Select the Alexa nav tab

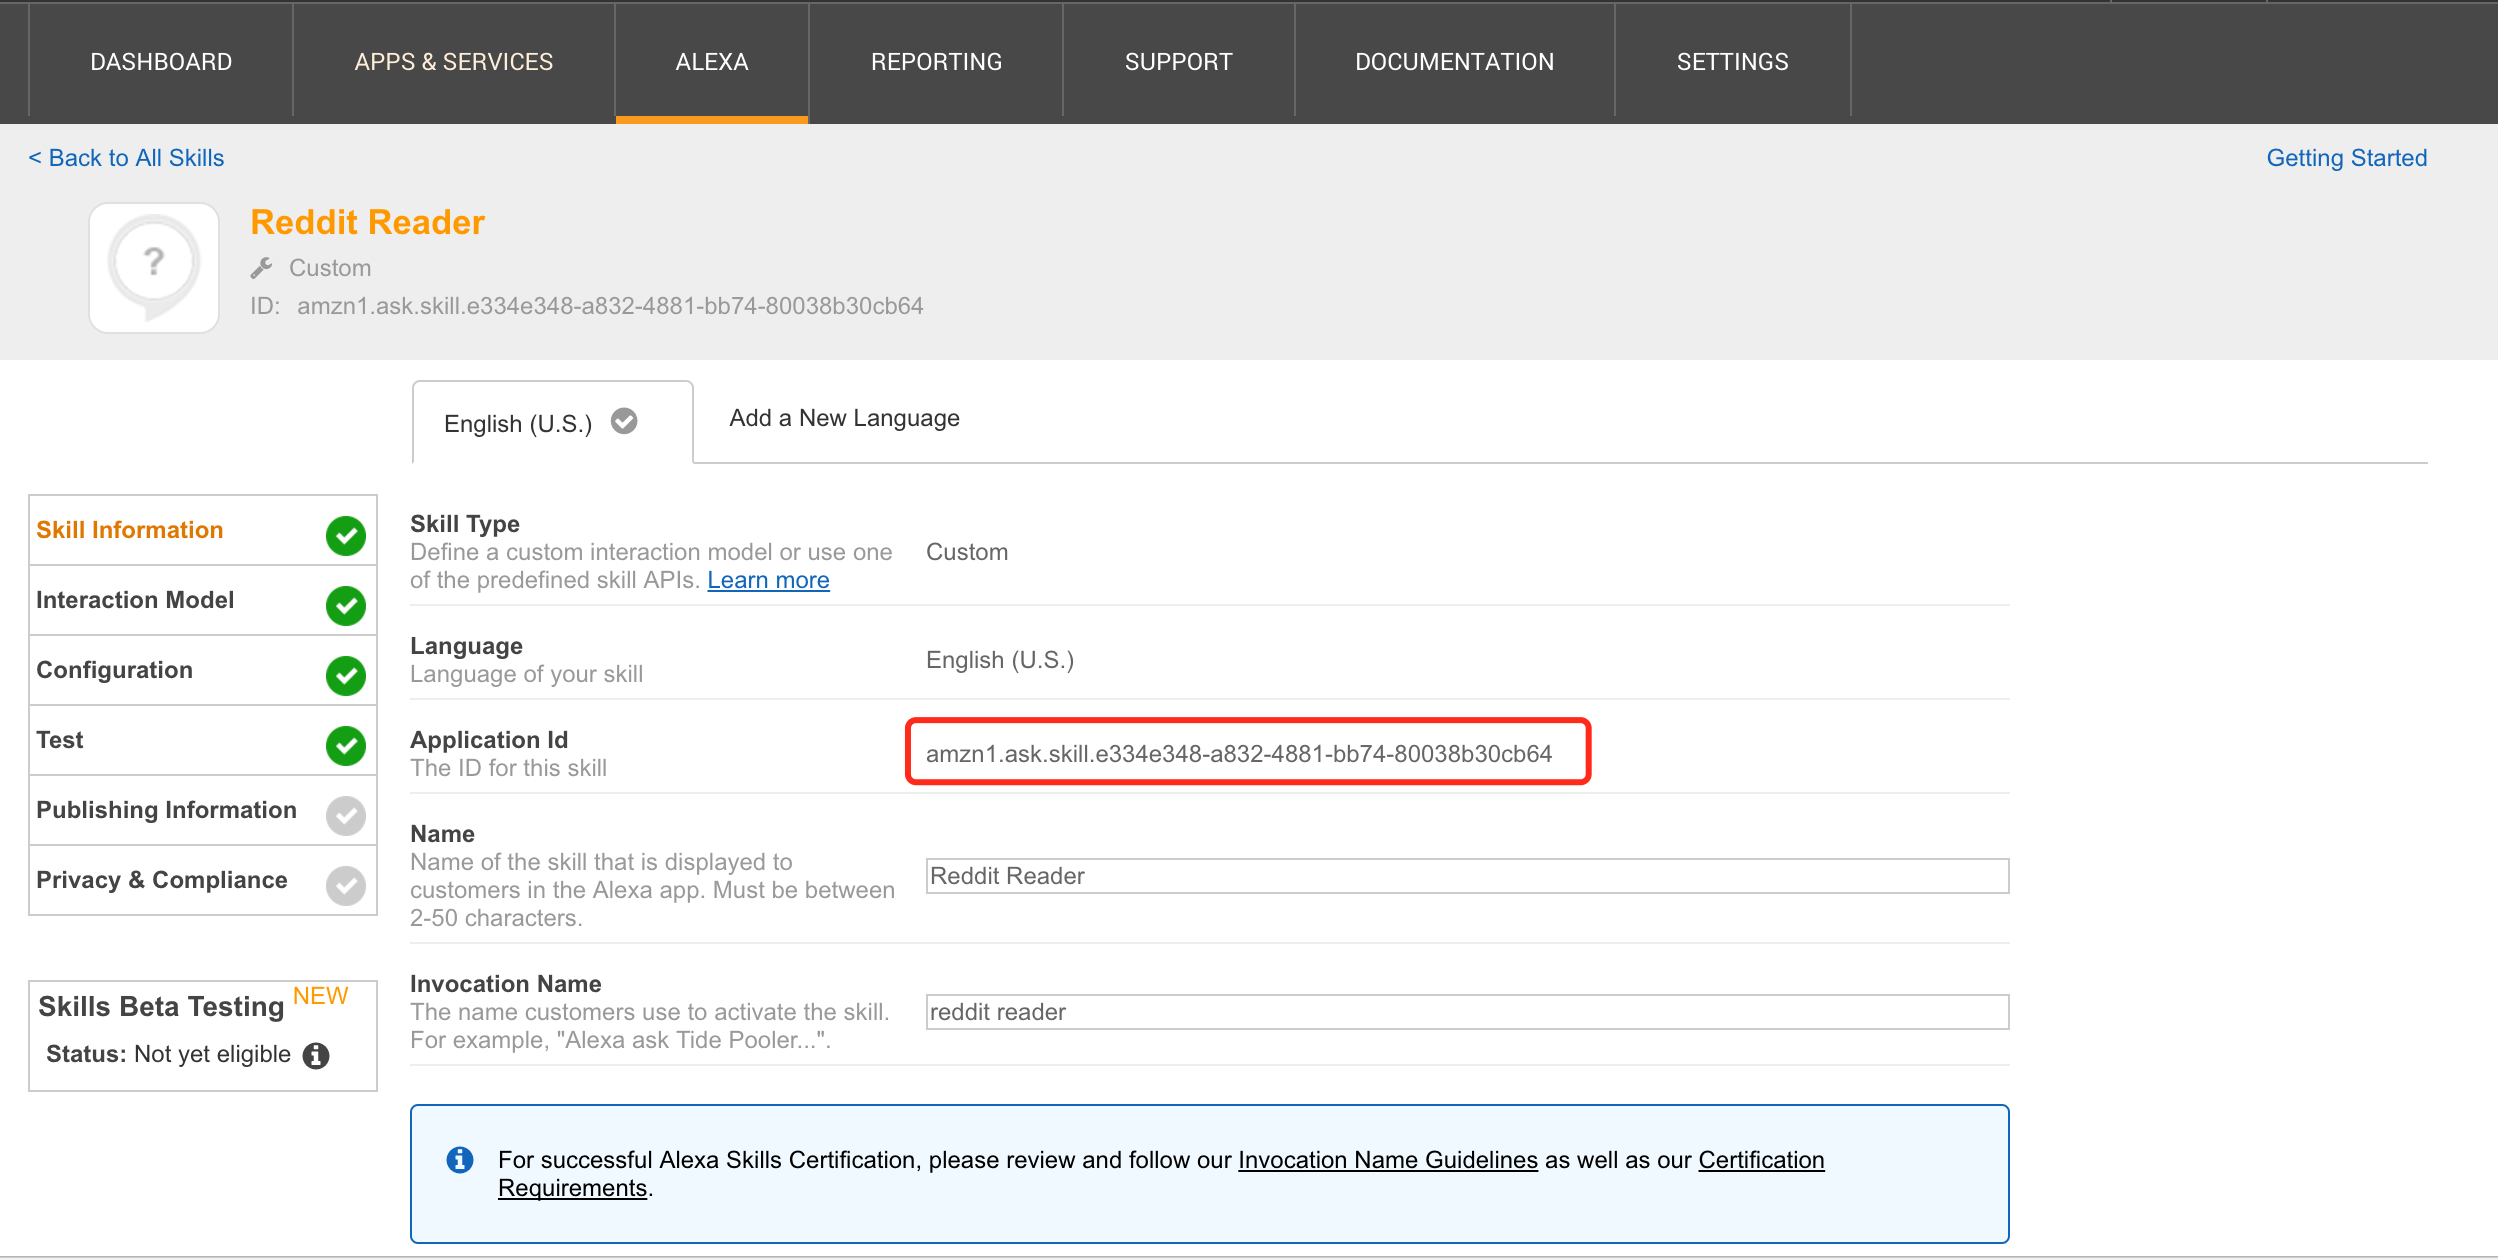click(712, 62)
